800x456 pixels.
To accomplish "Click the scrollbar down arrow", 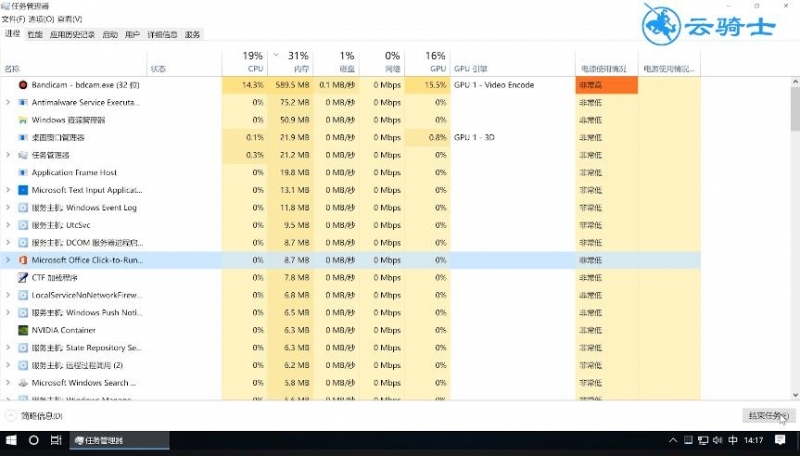I will (x=795, y=395).
